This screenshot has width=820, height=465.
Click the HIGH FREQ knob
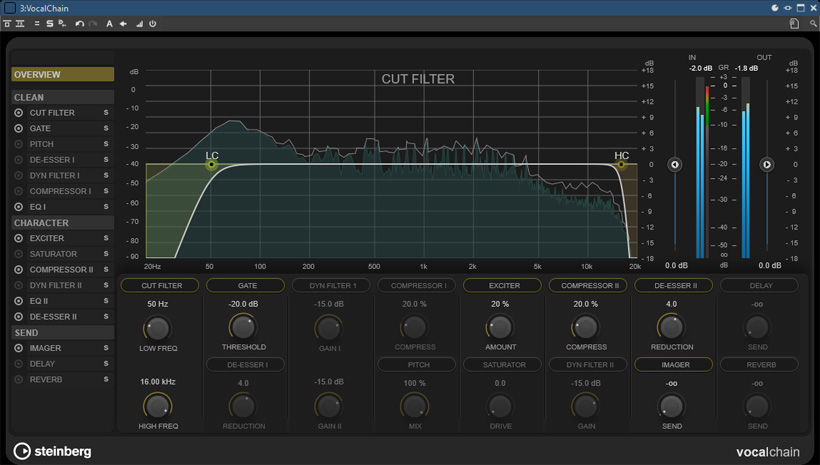point(157,406)
